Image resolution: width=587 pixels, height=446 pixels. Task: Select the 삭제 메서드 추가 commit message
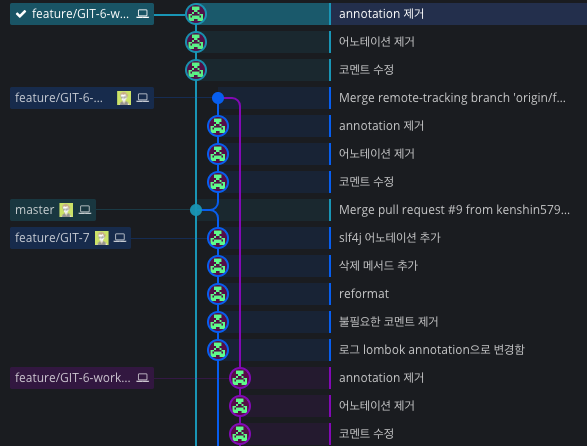pos(378,266)
